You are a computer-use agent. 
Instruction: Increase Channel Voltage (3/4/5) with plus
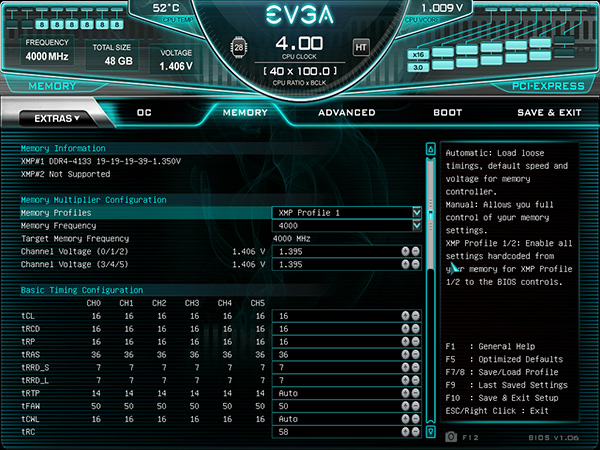(406, 264)
